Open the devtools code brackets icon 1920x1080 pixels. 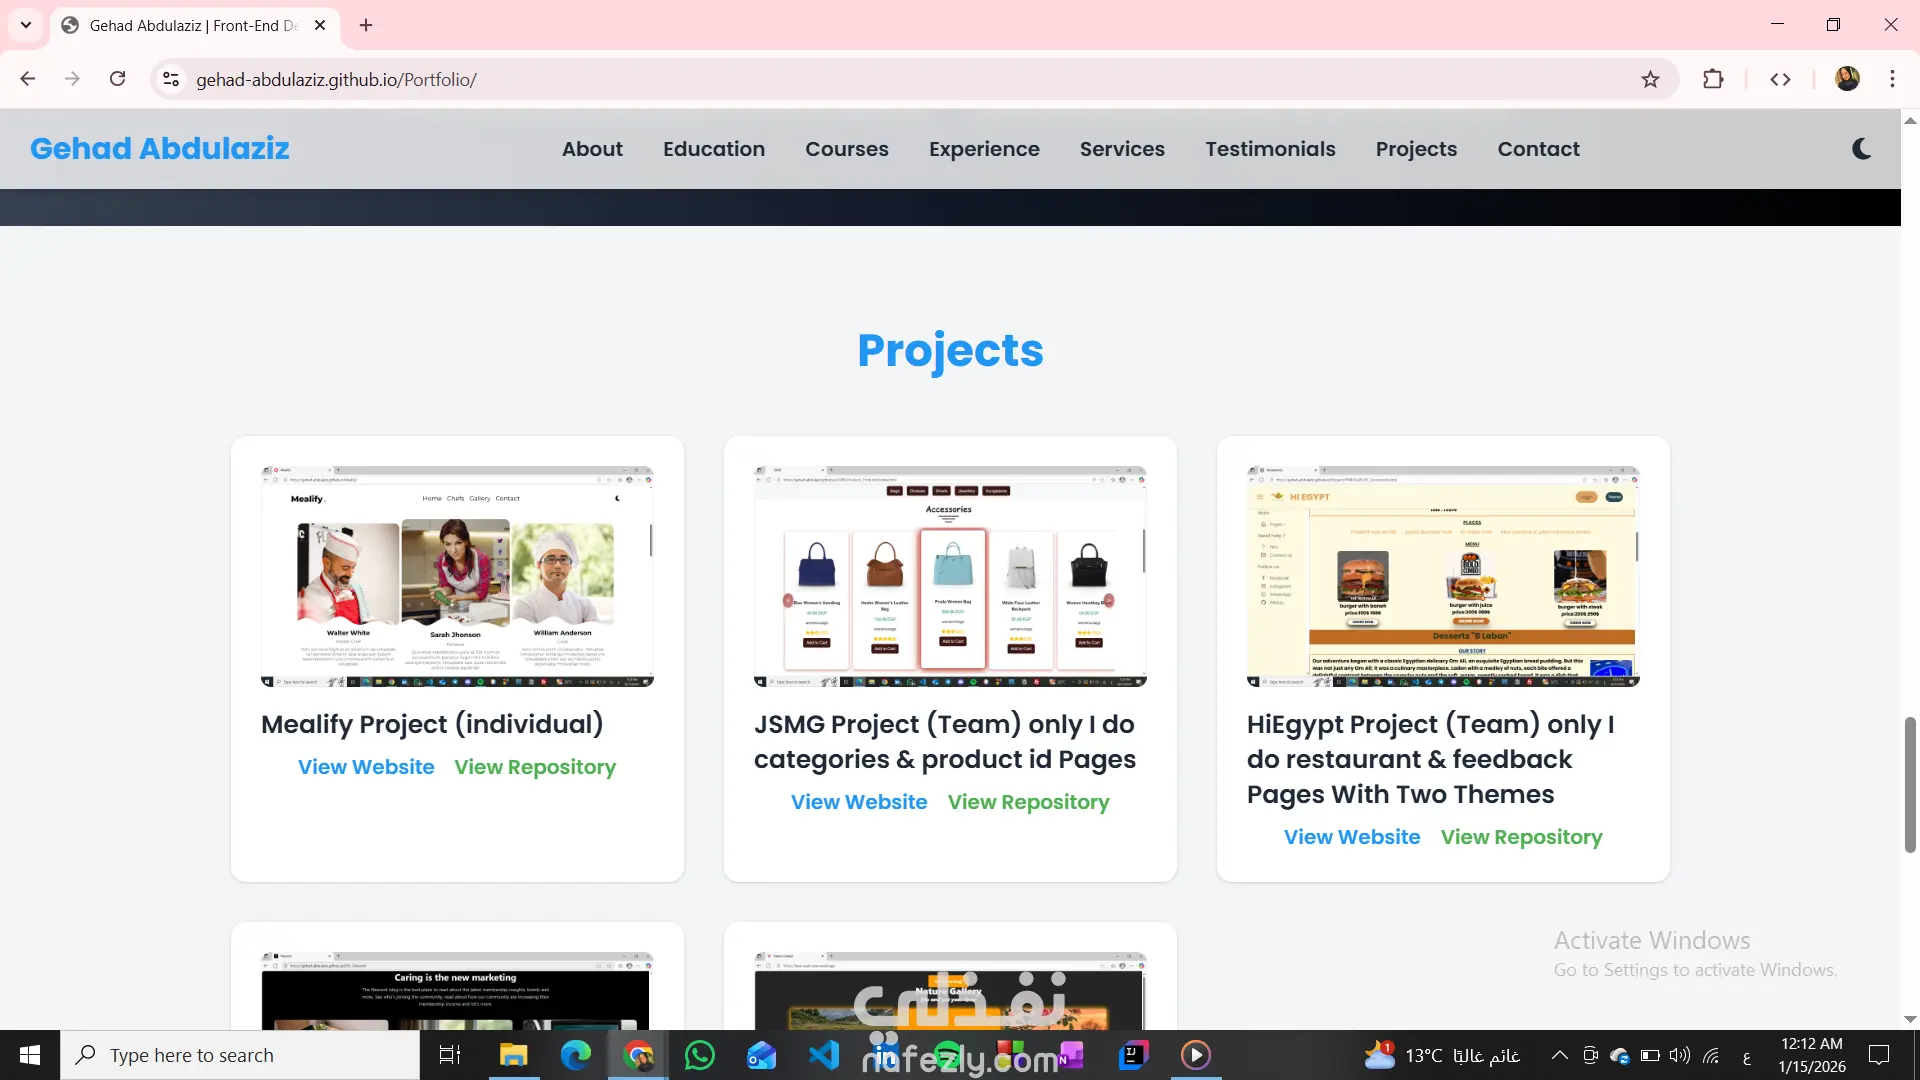(x=1780, y=79)
